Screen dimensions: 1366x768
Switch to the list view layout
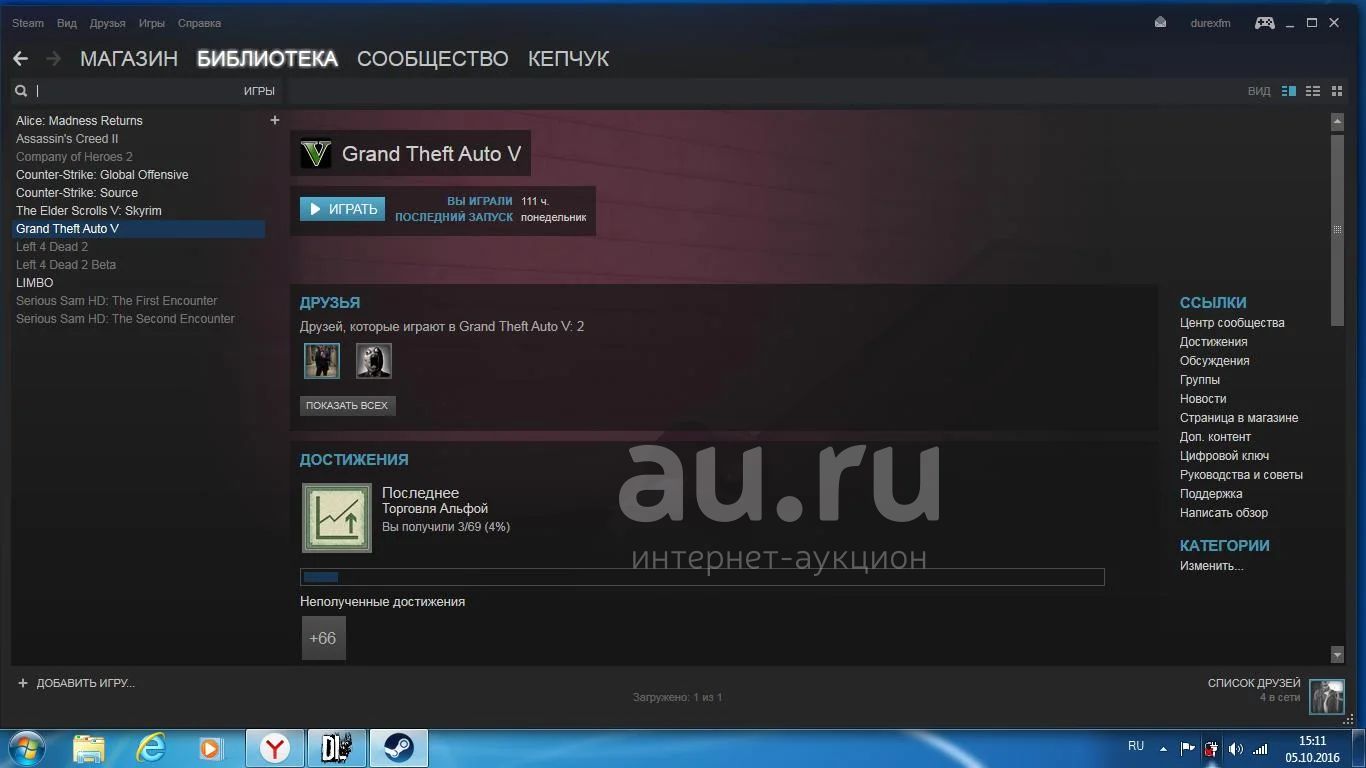1313,91
